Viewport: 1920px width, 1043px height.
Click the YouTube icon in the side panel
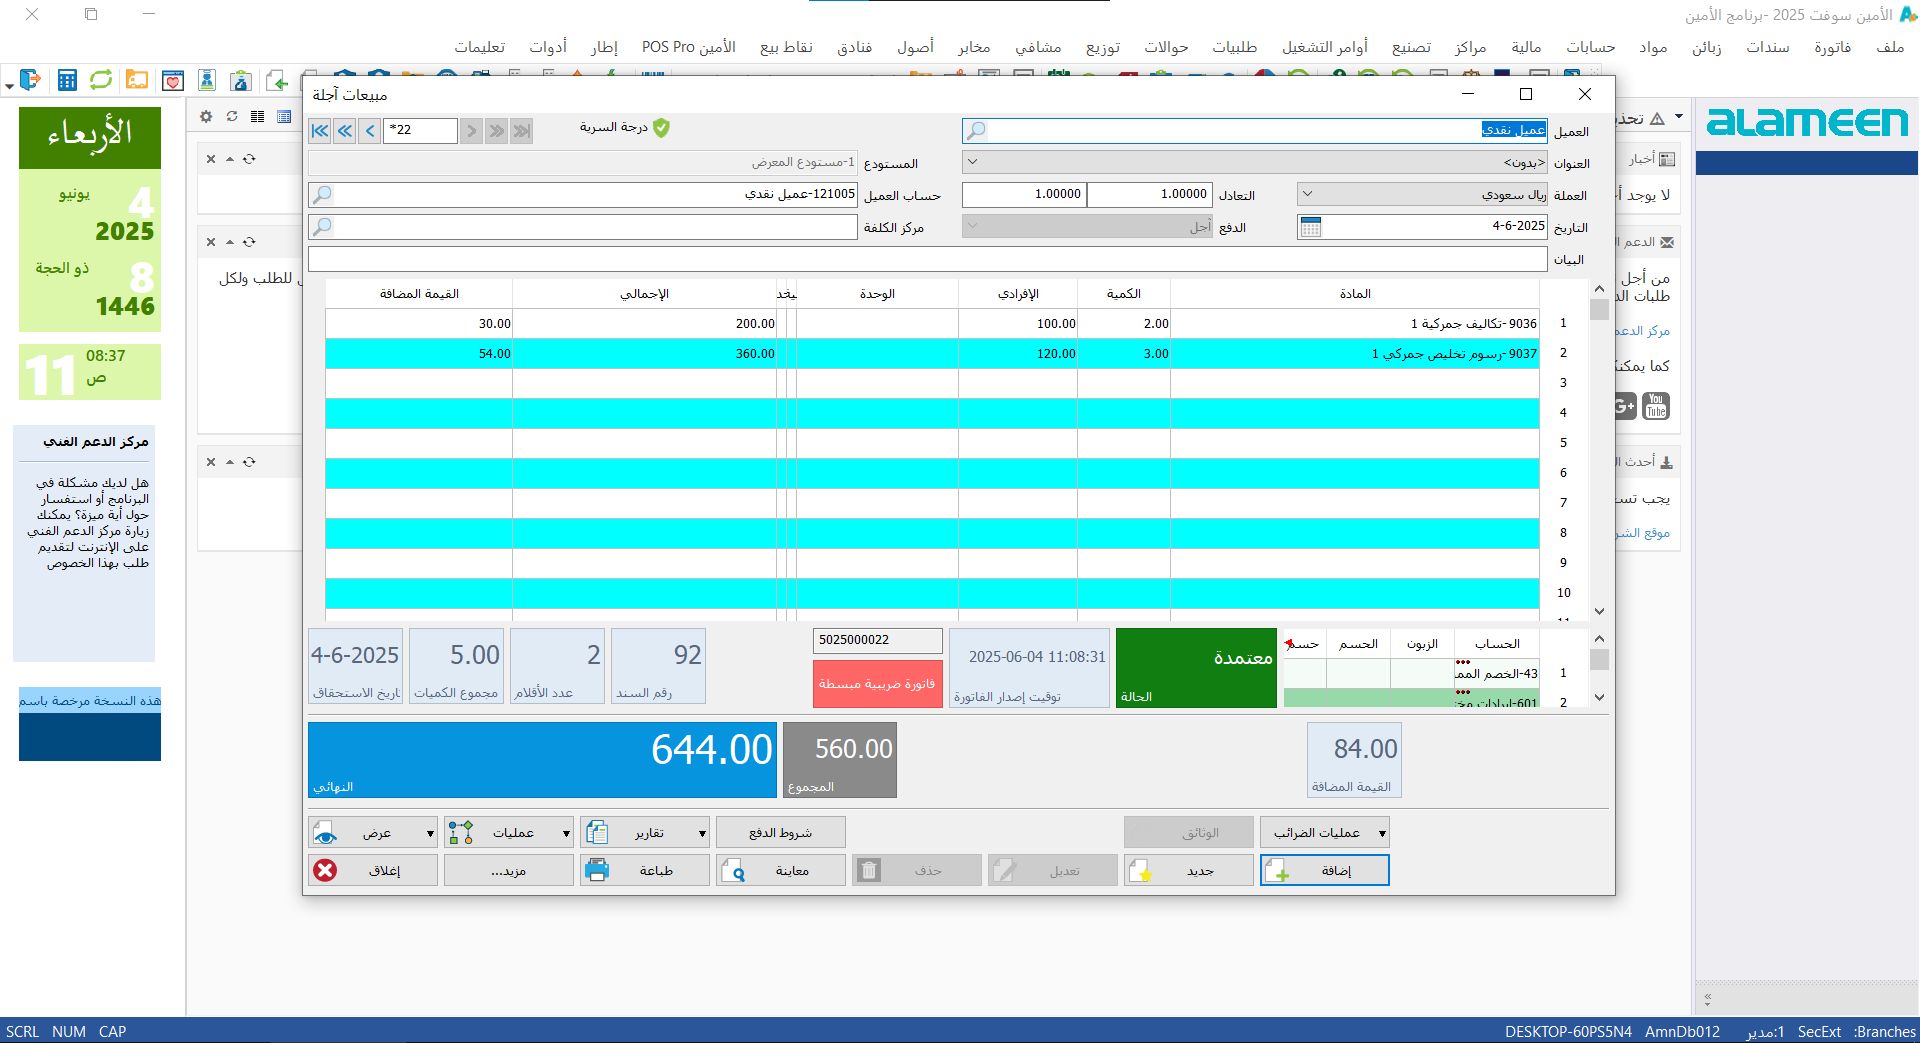(1656, 406)
